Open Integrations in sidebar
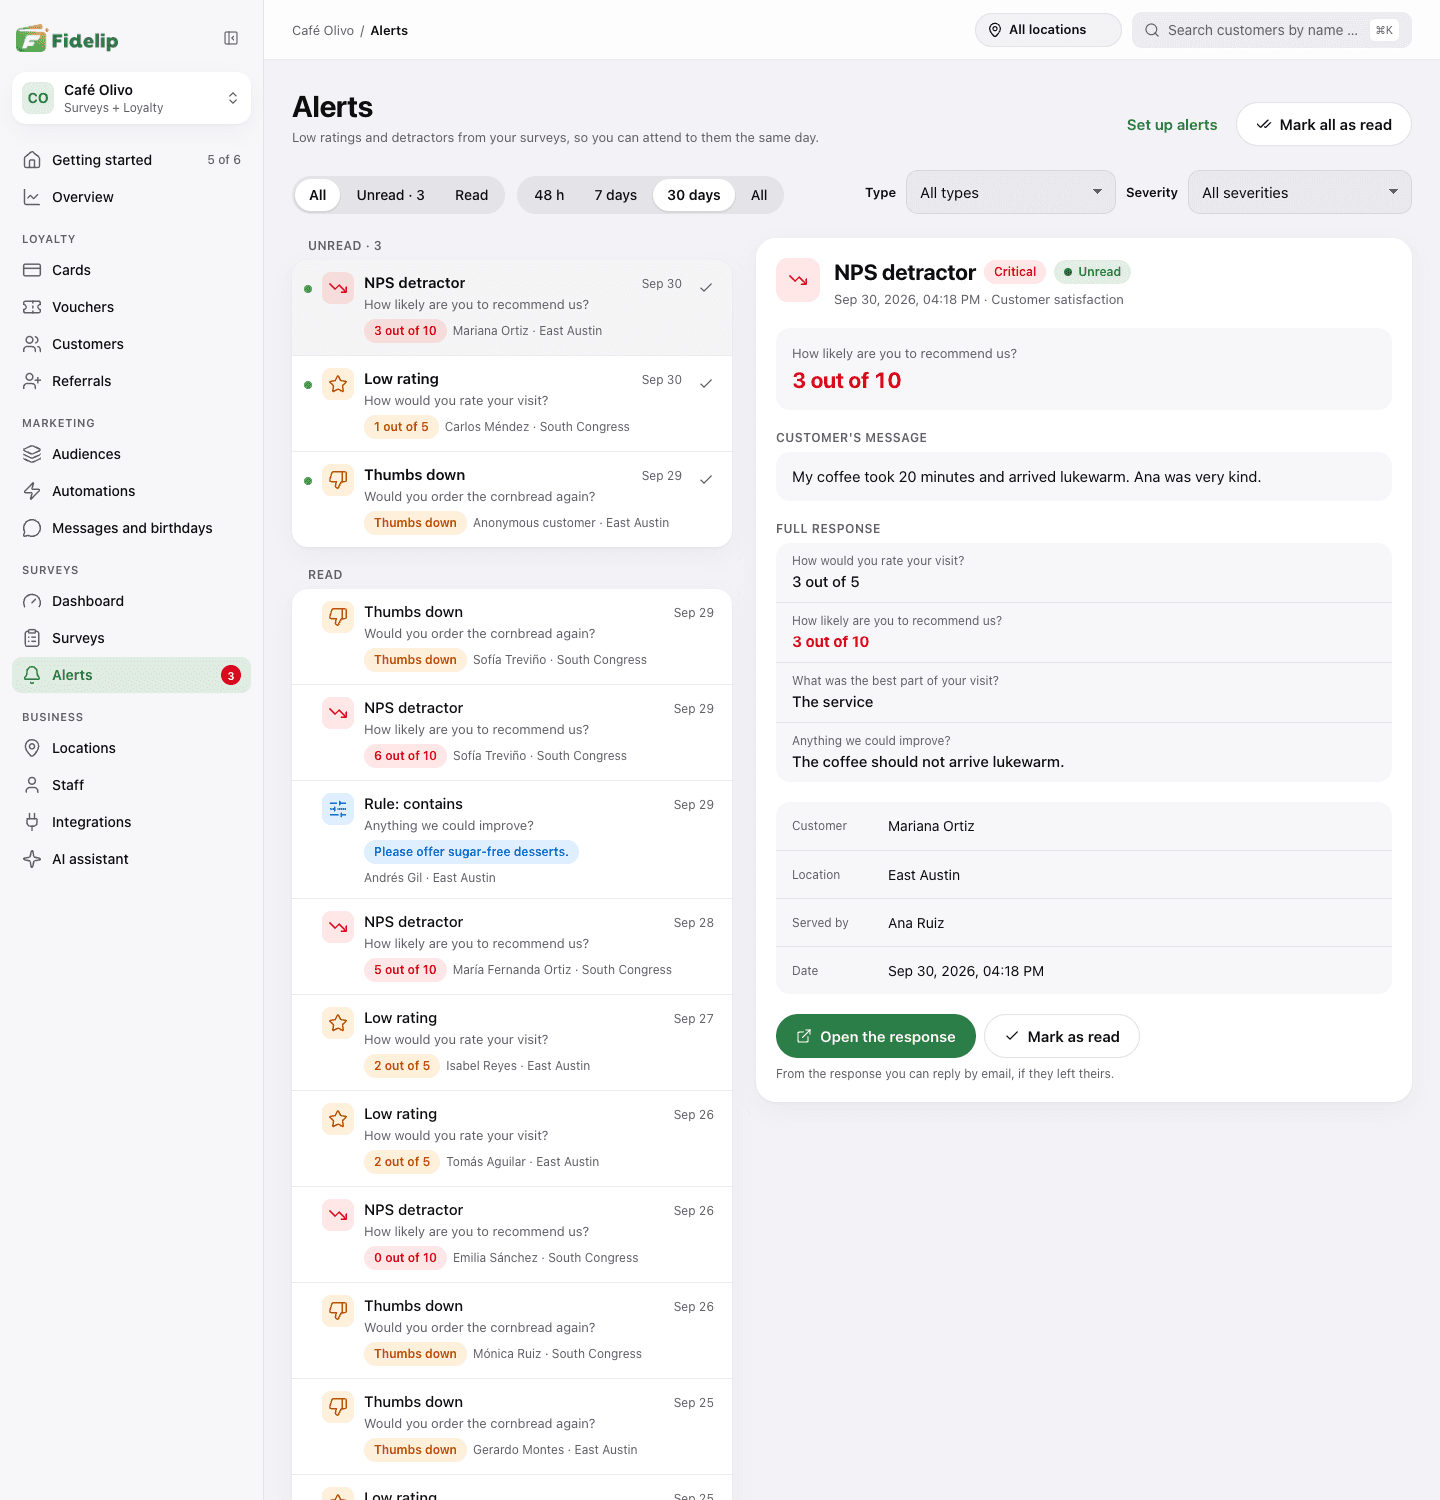 pos(131,822)
